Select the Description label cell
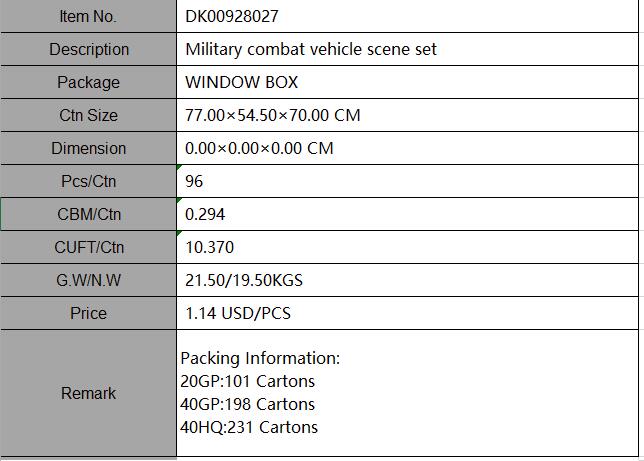Image resolution: width=644 pixels, height=461 pixels. pyautogui.click(x=88, y=49)
